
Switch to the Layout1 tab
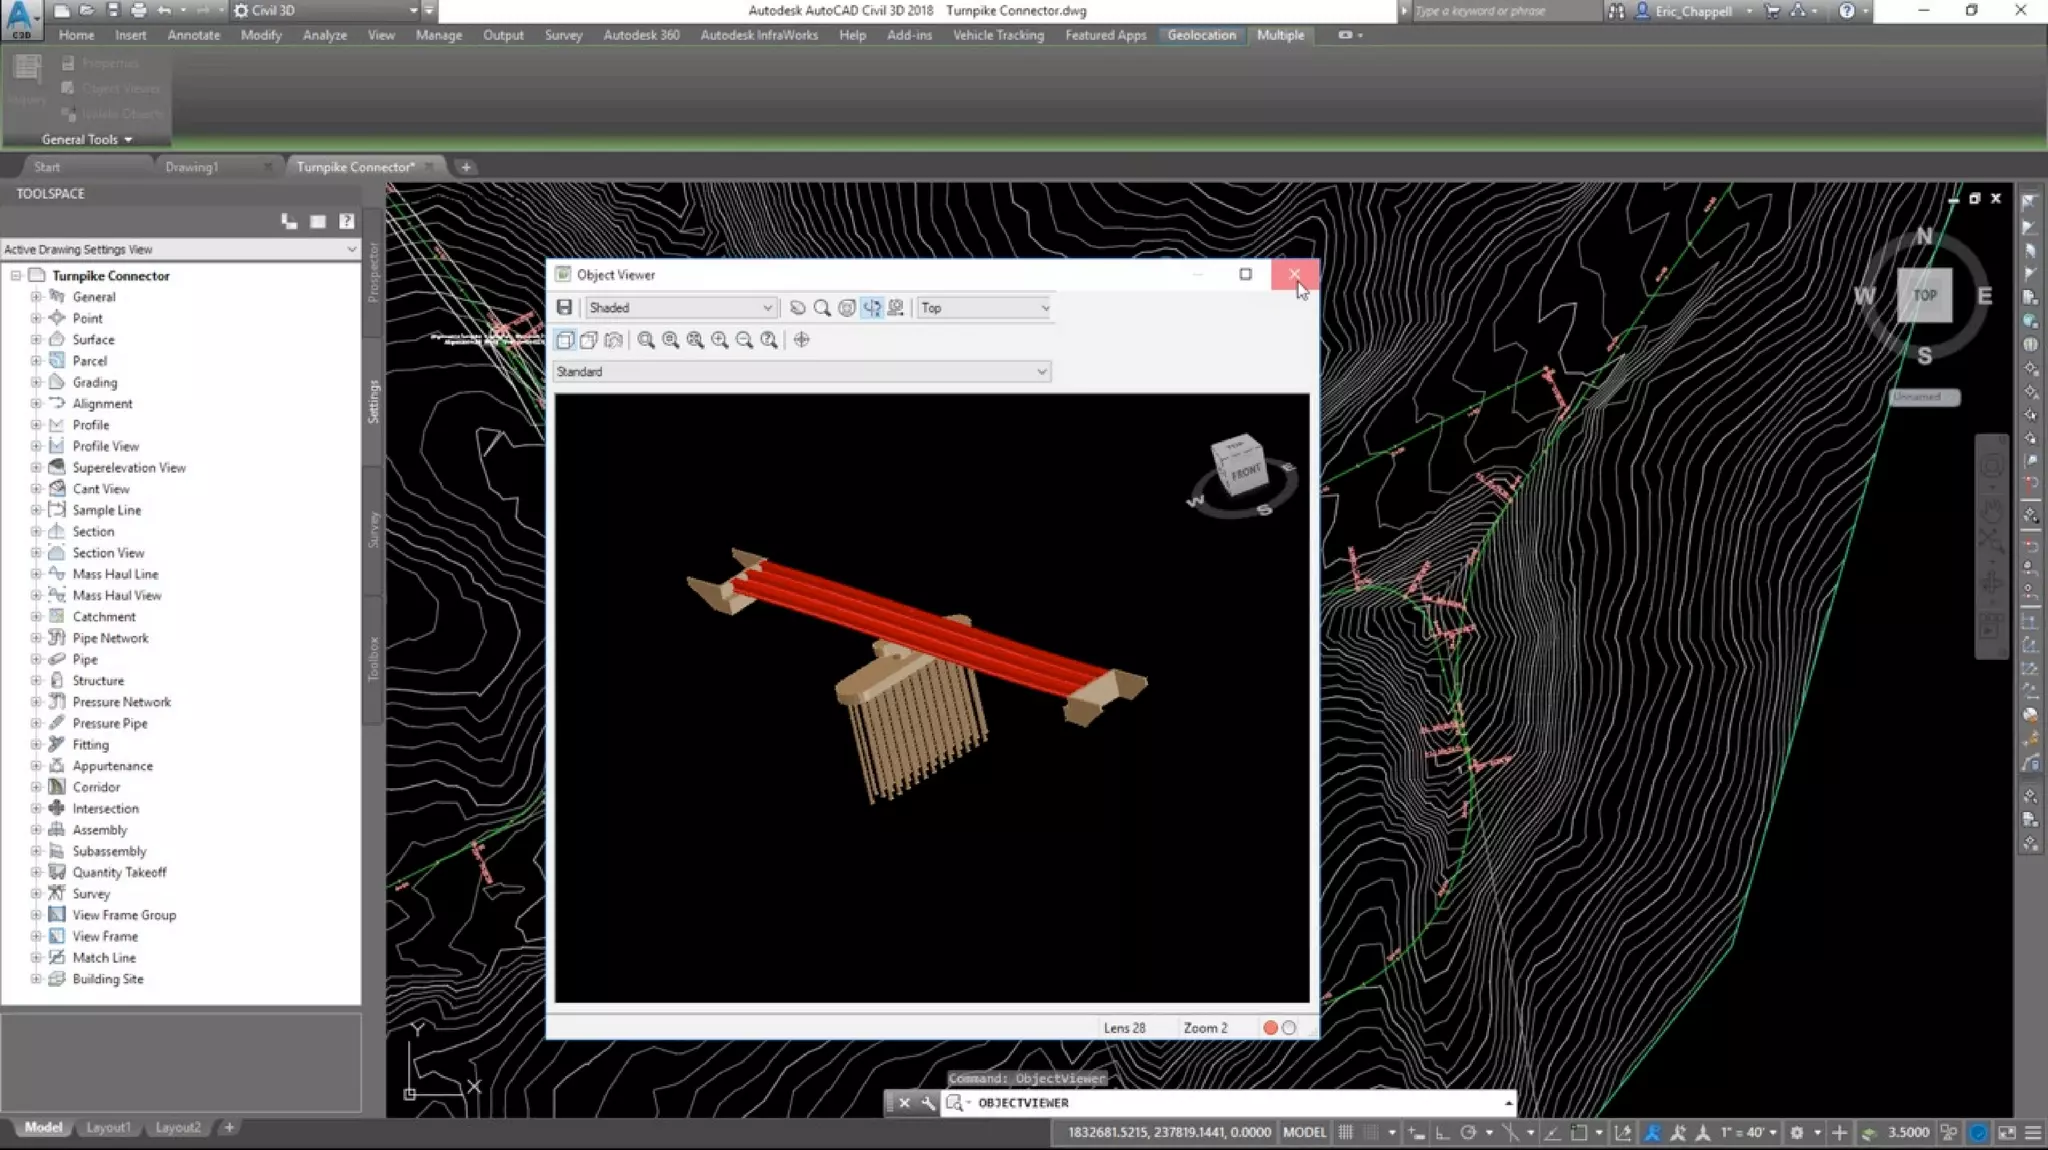coord(108,1127)
